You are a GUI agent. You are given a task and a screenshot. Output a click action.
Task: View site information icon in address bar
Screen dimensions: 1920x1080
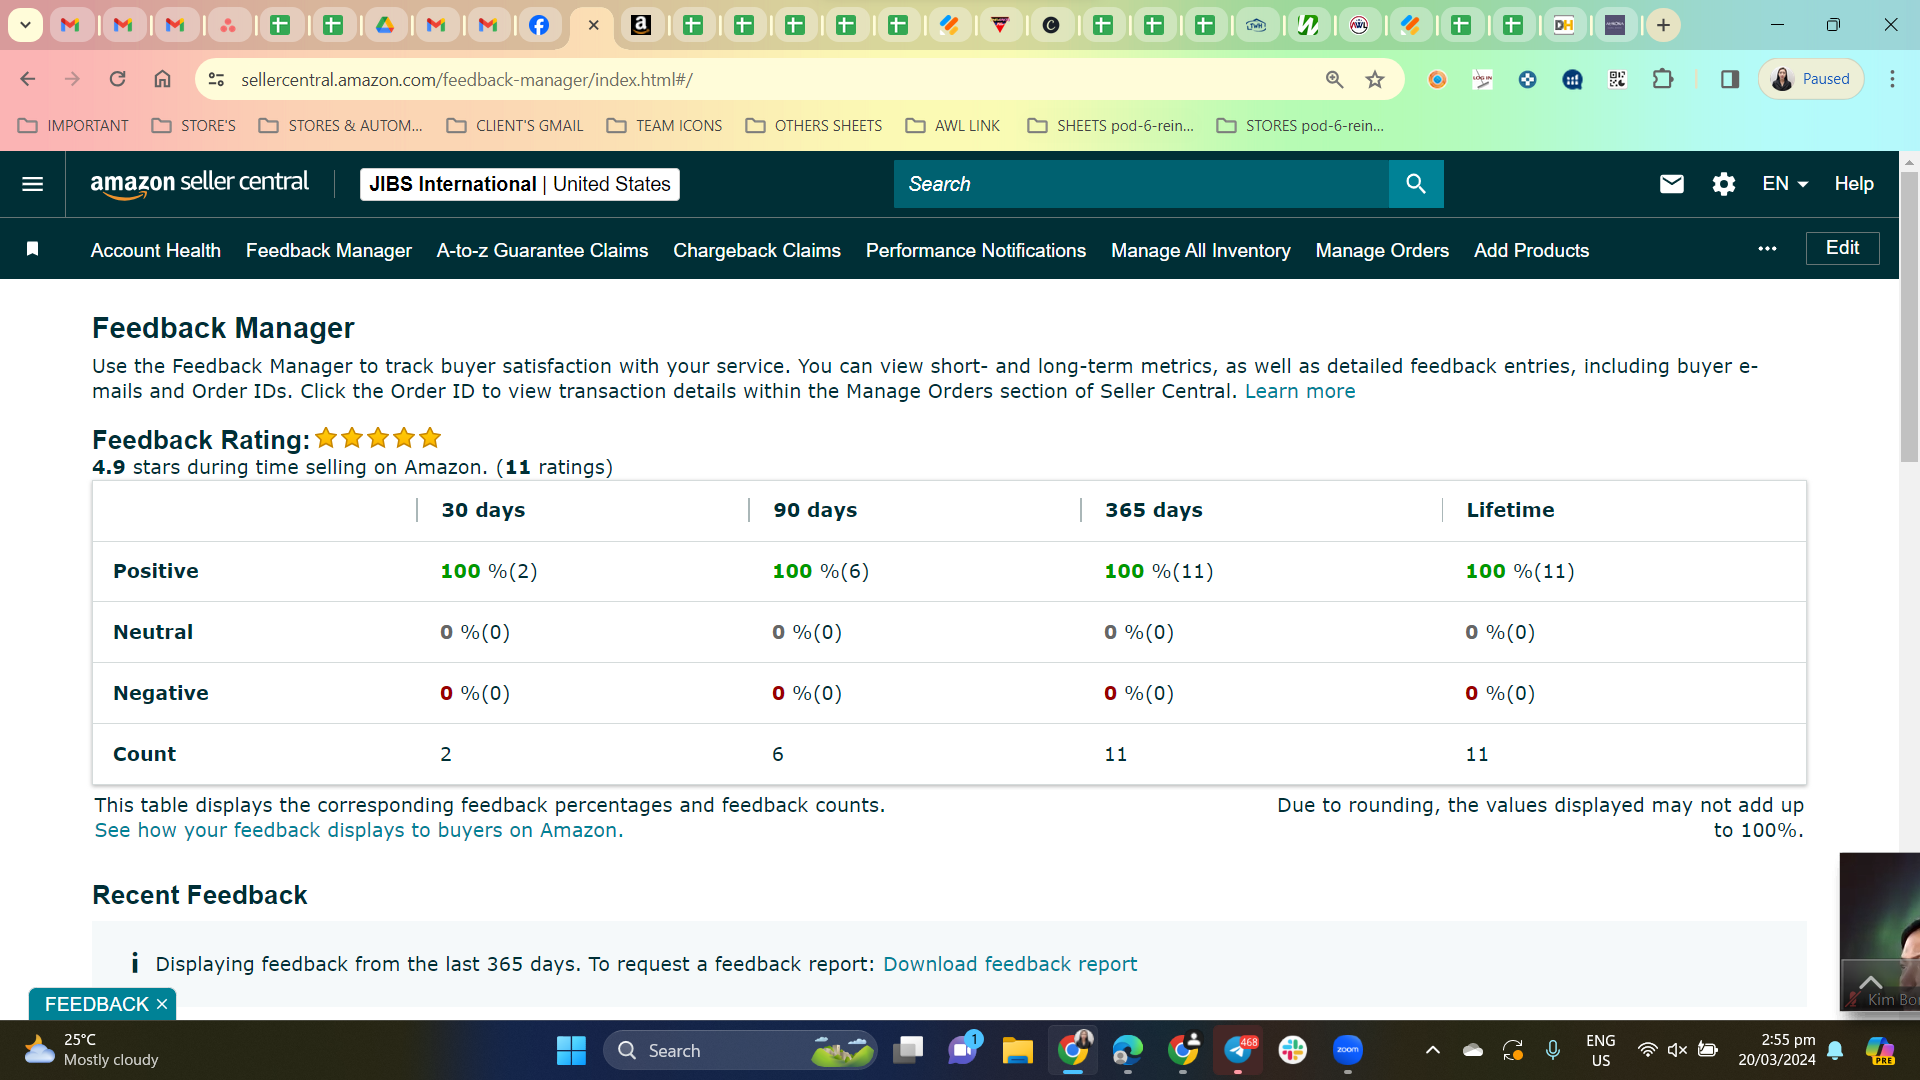[x=216, y=79]
